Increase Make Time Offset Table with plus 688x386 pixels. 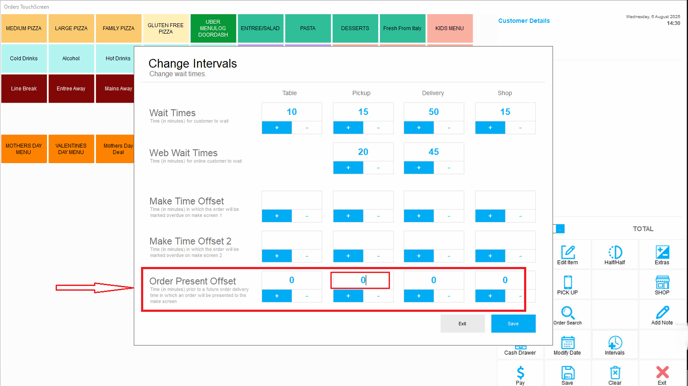277,216
